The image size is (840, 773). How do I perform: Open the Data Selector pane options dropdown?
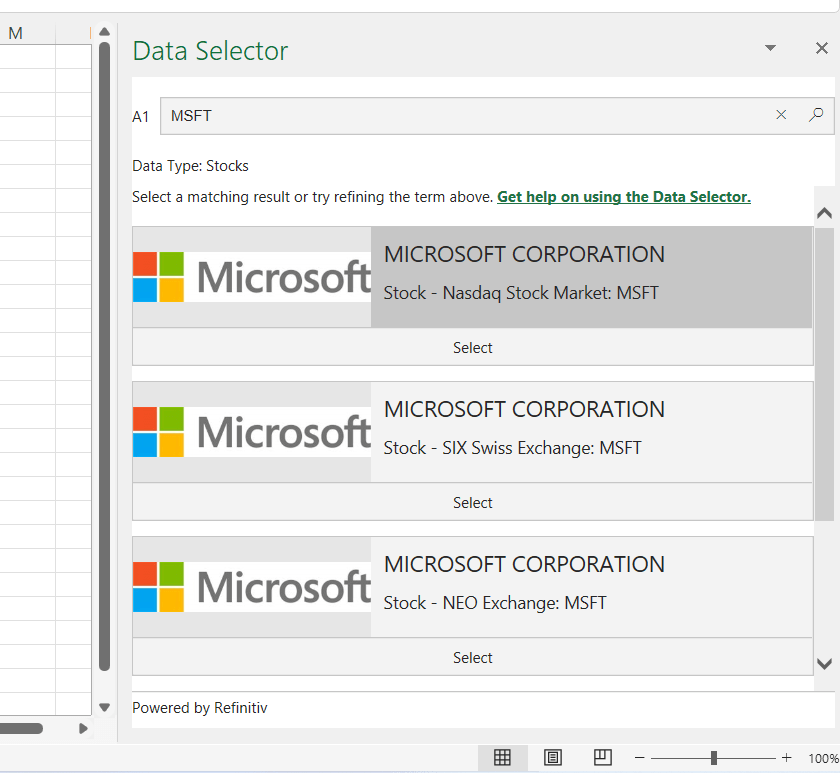(770, 48)
